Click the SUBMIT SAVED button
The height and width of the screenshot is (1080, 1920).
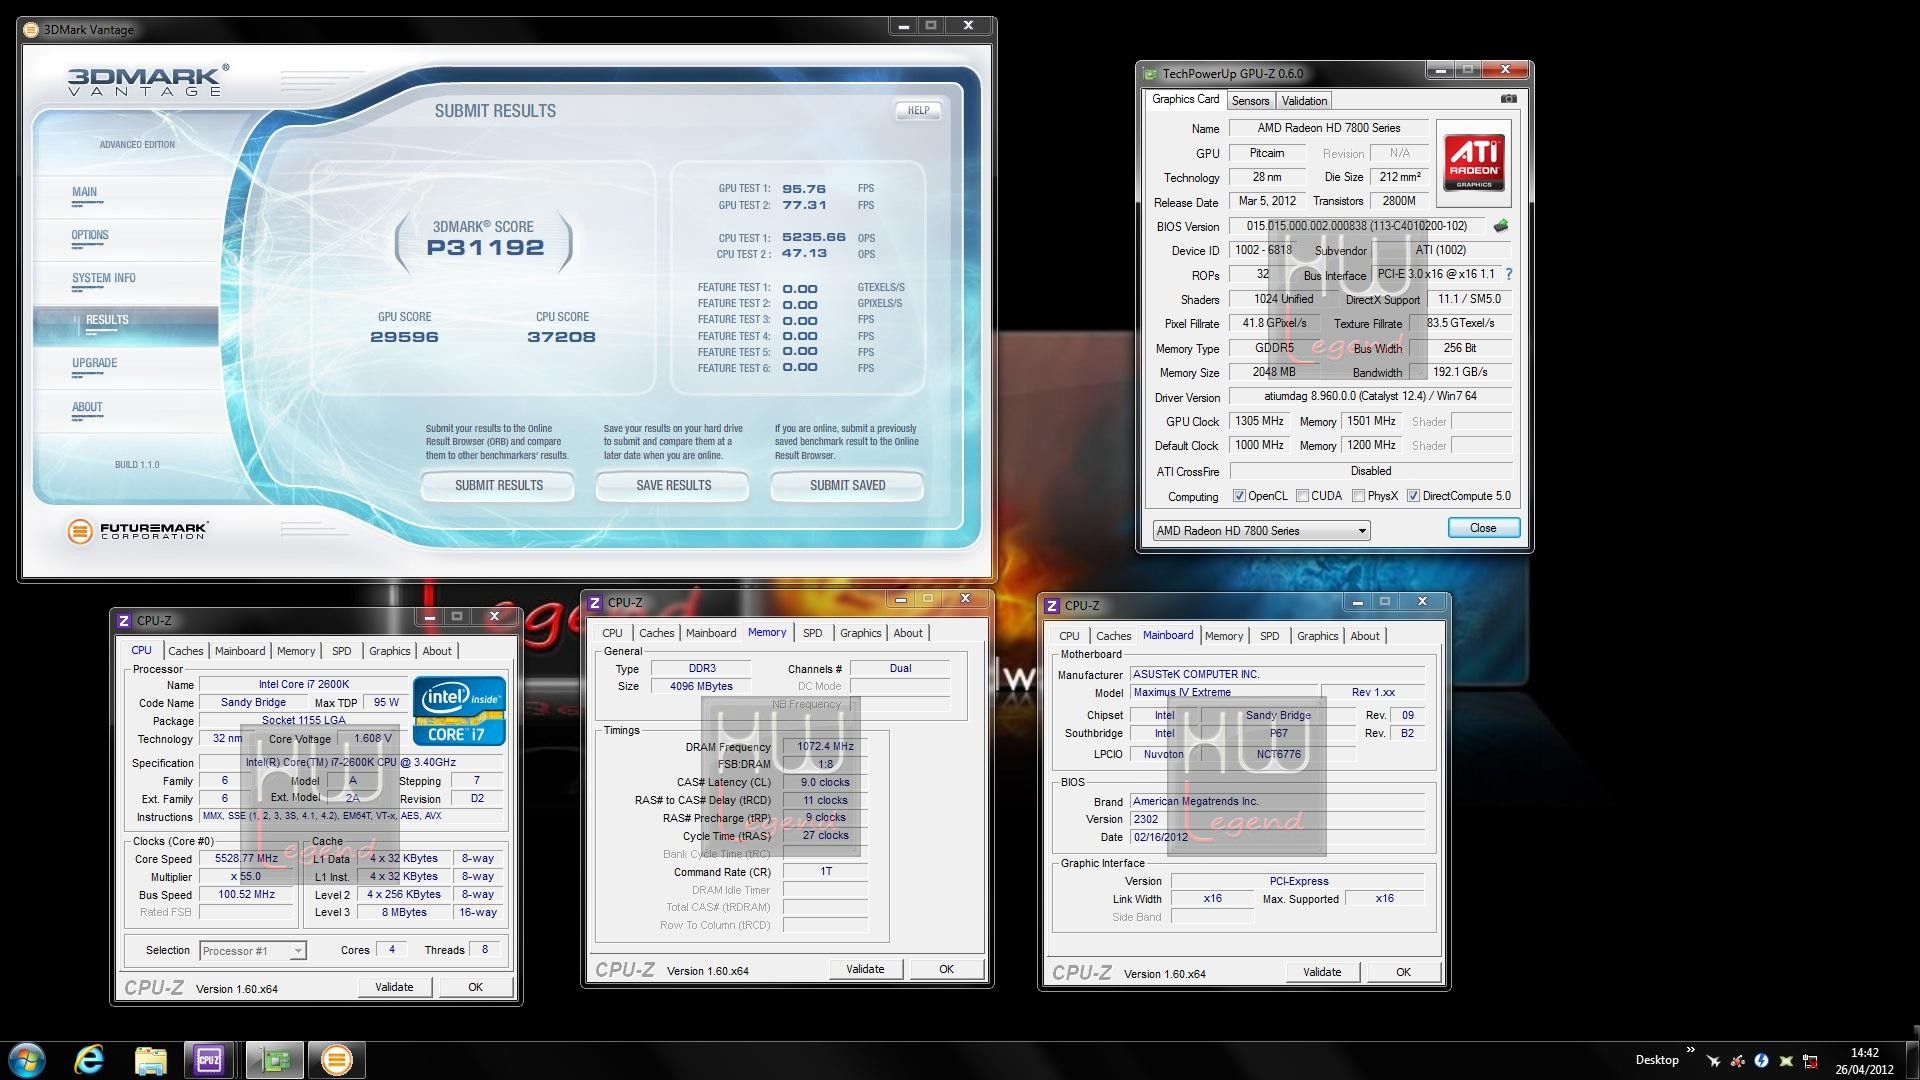coord(847,486)
